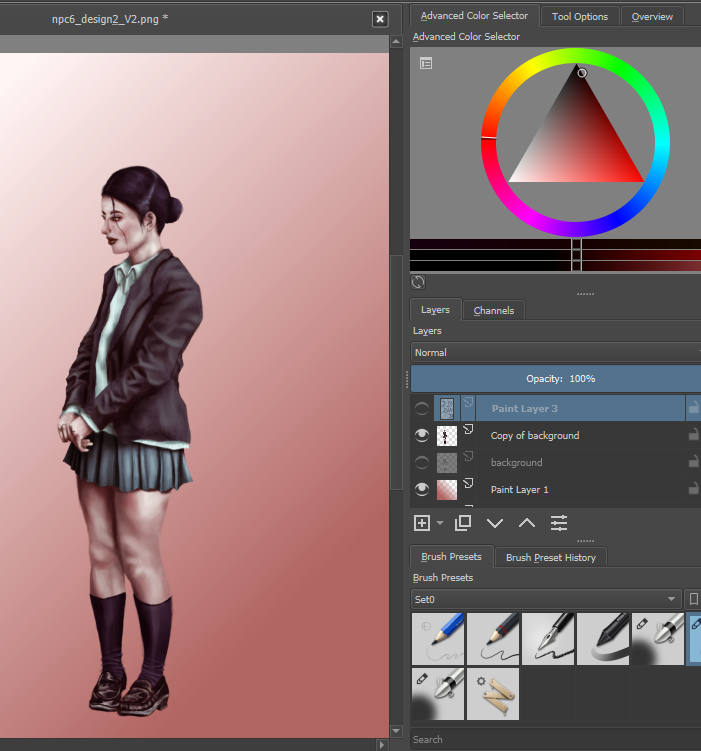Add a new paint layer
Viewport: 701px width, 751px height.
pos(422,523)
